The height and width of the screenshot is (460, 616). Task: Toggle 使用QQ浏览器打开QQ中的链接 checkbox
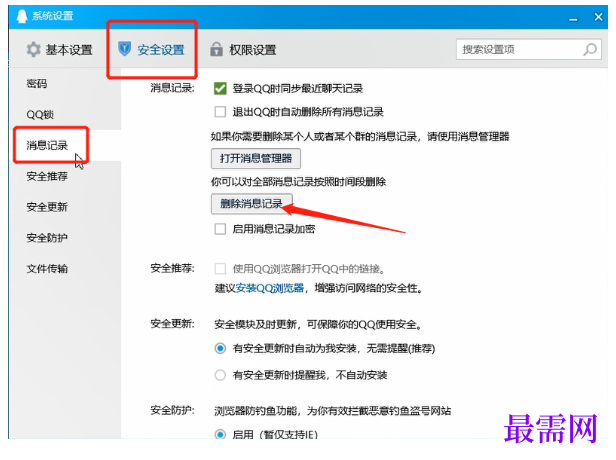click(220, 269)
